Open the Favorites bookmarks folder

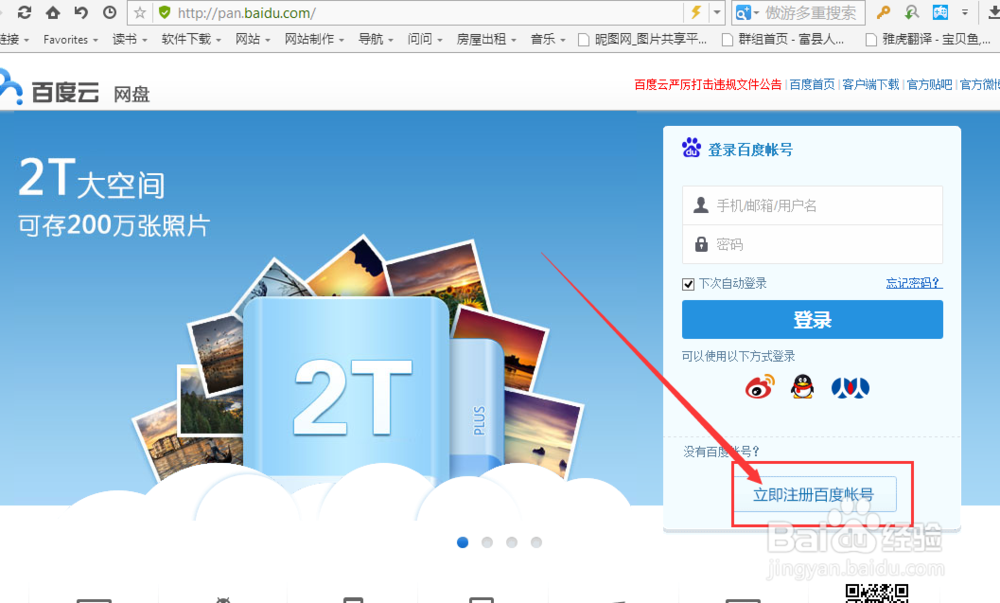click(x=71, y=40)
